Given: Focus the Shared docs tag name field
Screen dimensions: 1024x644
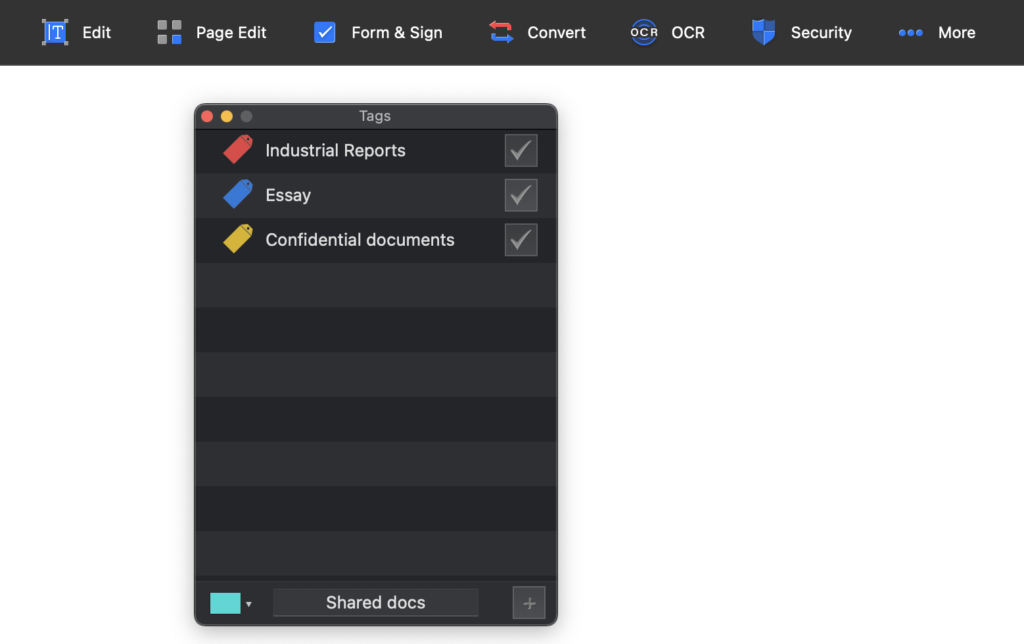Looking at the screenshot, I should point(376,602).
